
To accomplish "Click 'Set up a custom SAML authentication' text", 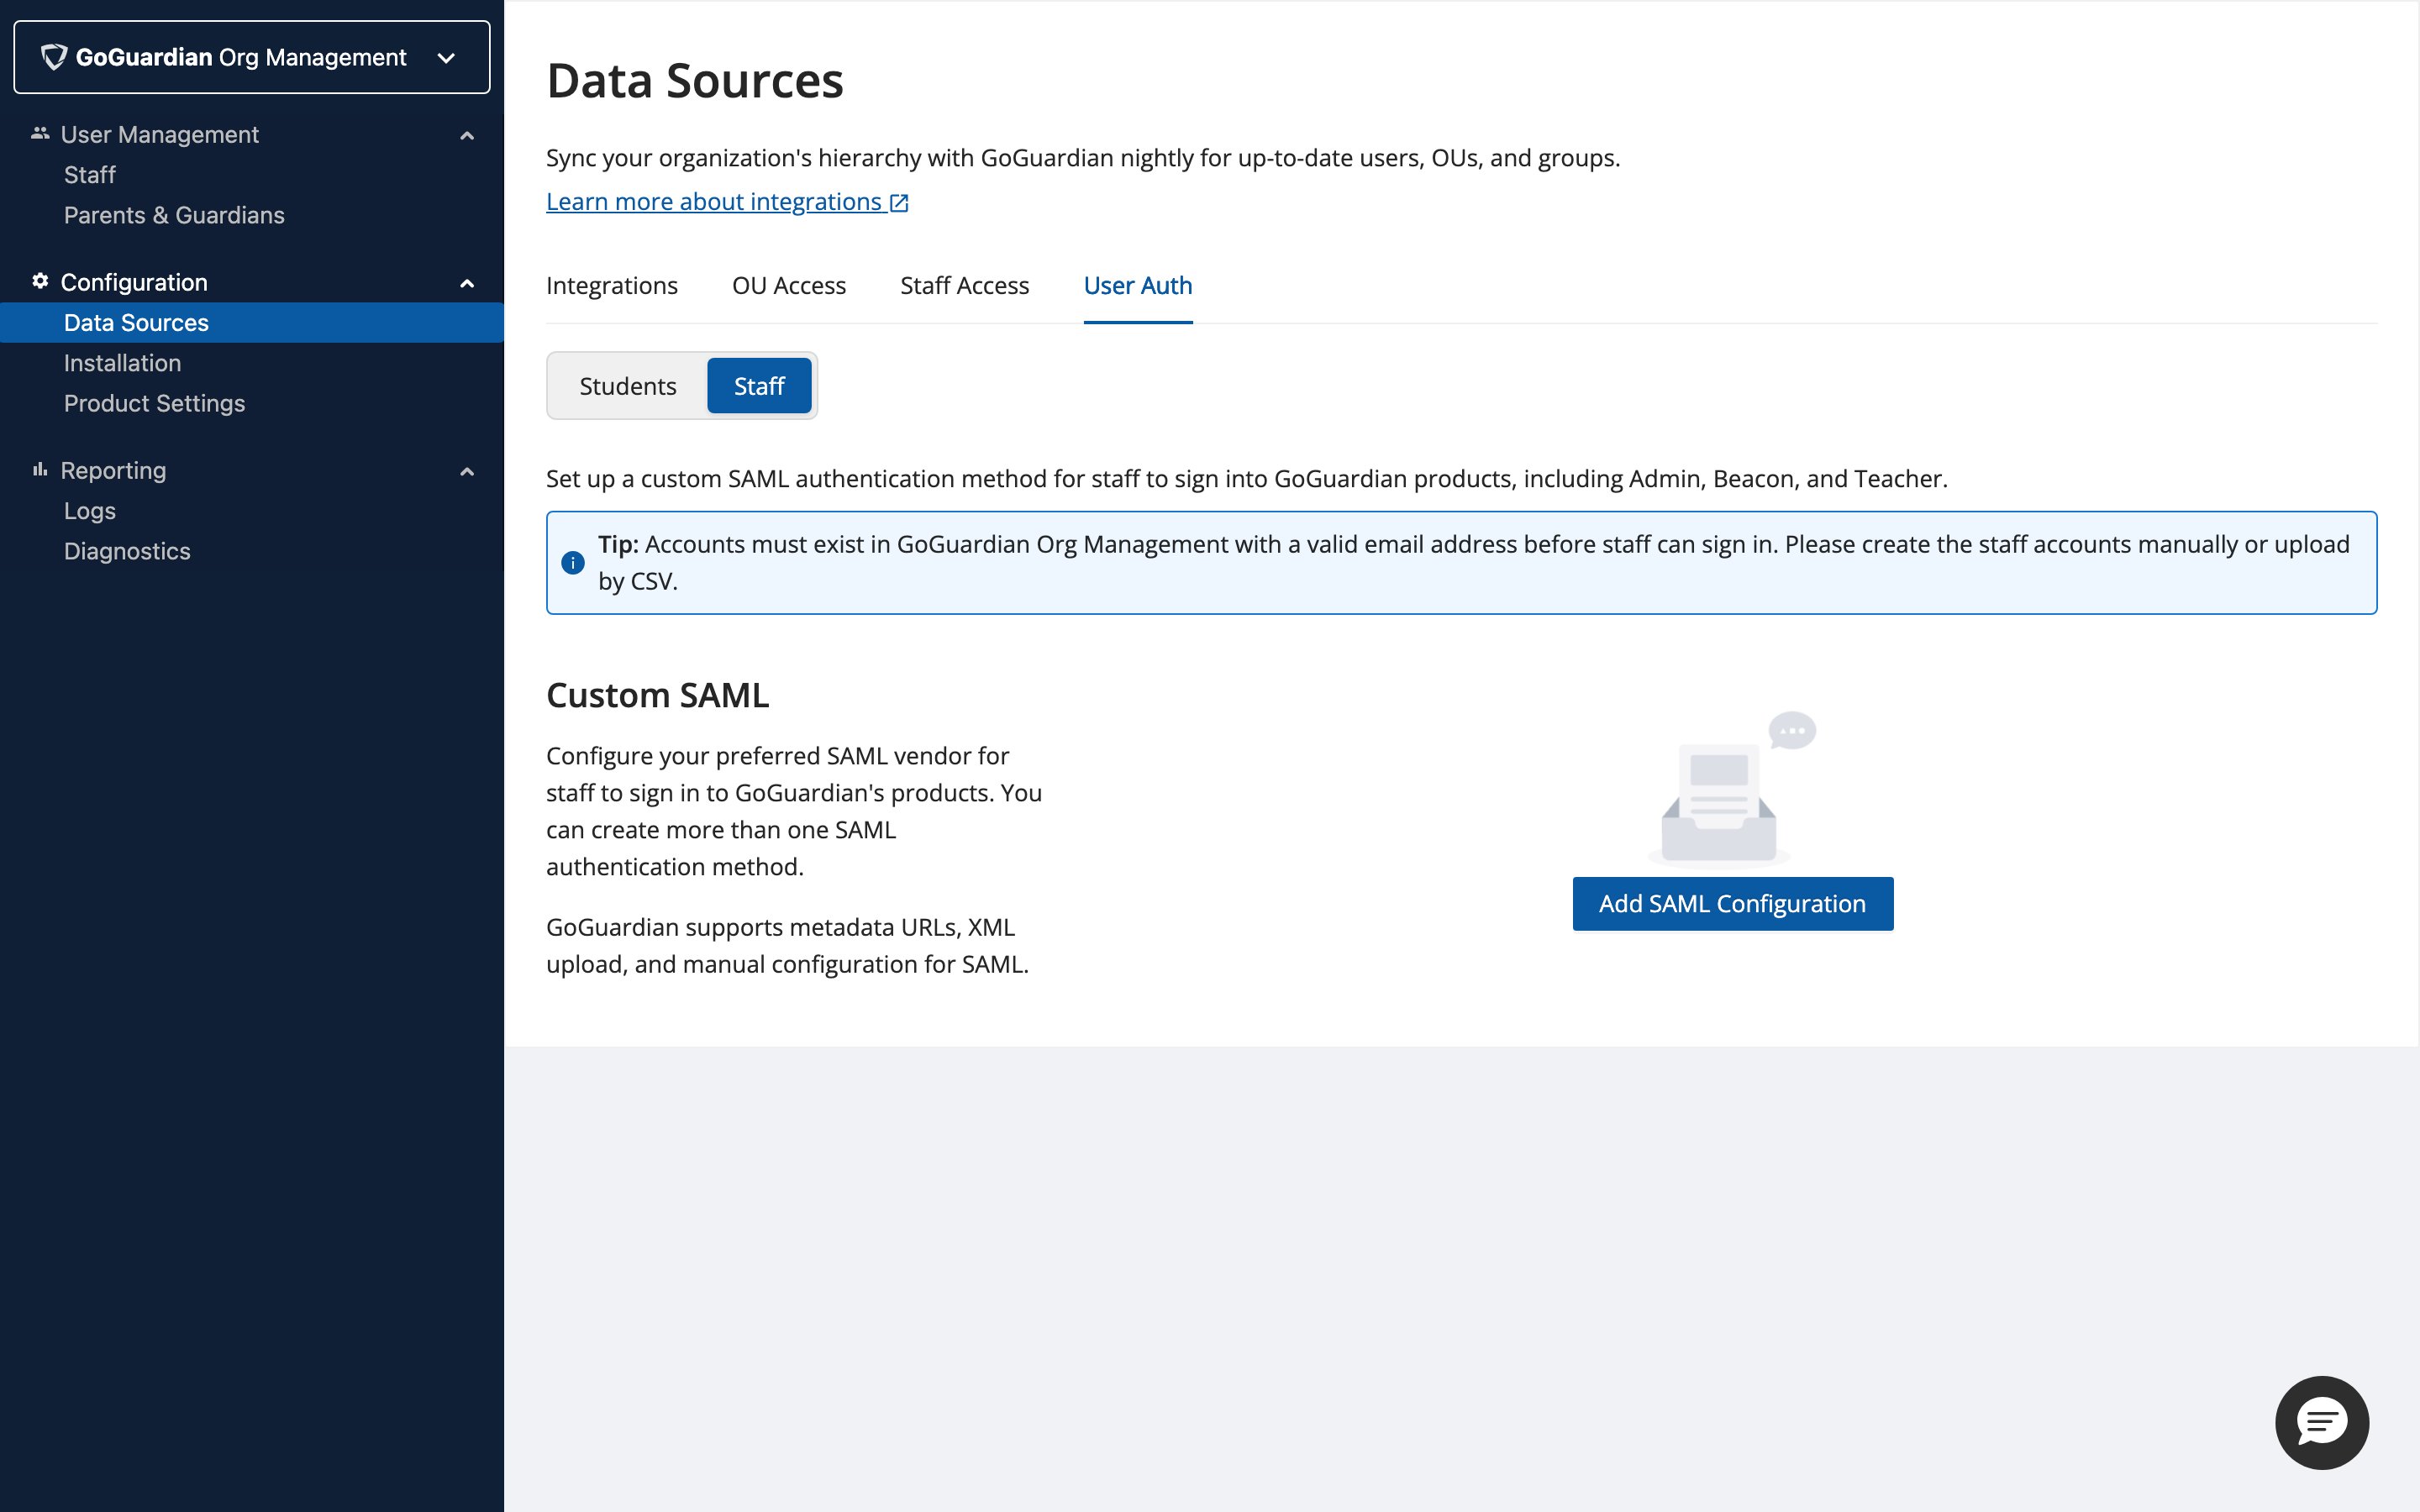I will pos(1246,479).
